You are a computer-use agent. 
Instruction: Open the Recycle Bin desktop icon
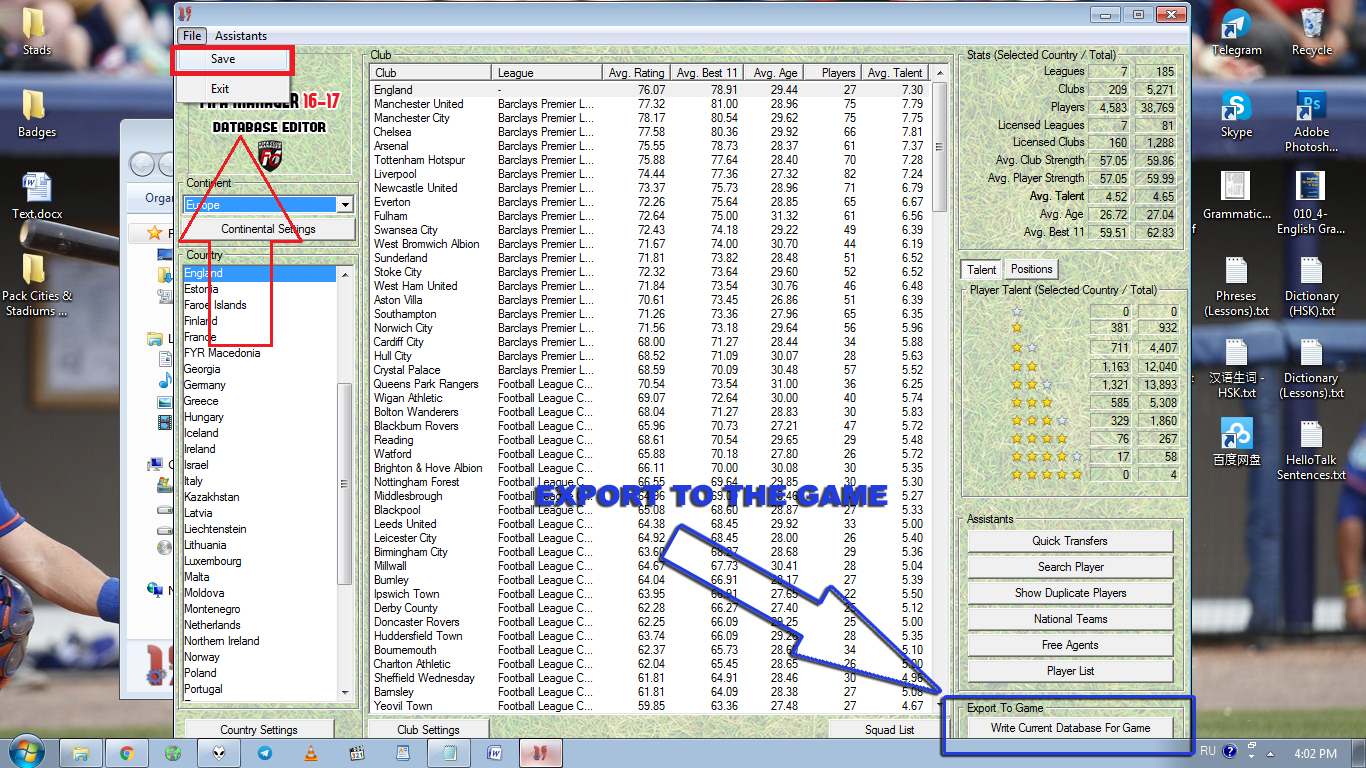click(x=1311, y=33)
